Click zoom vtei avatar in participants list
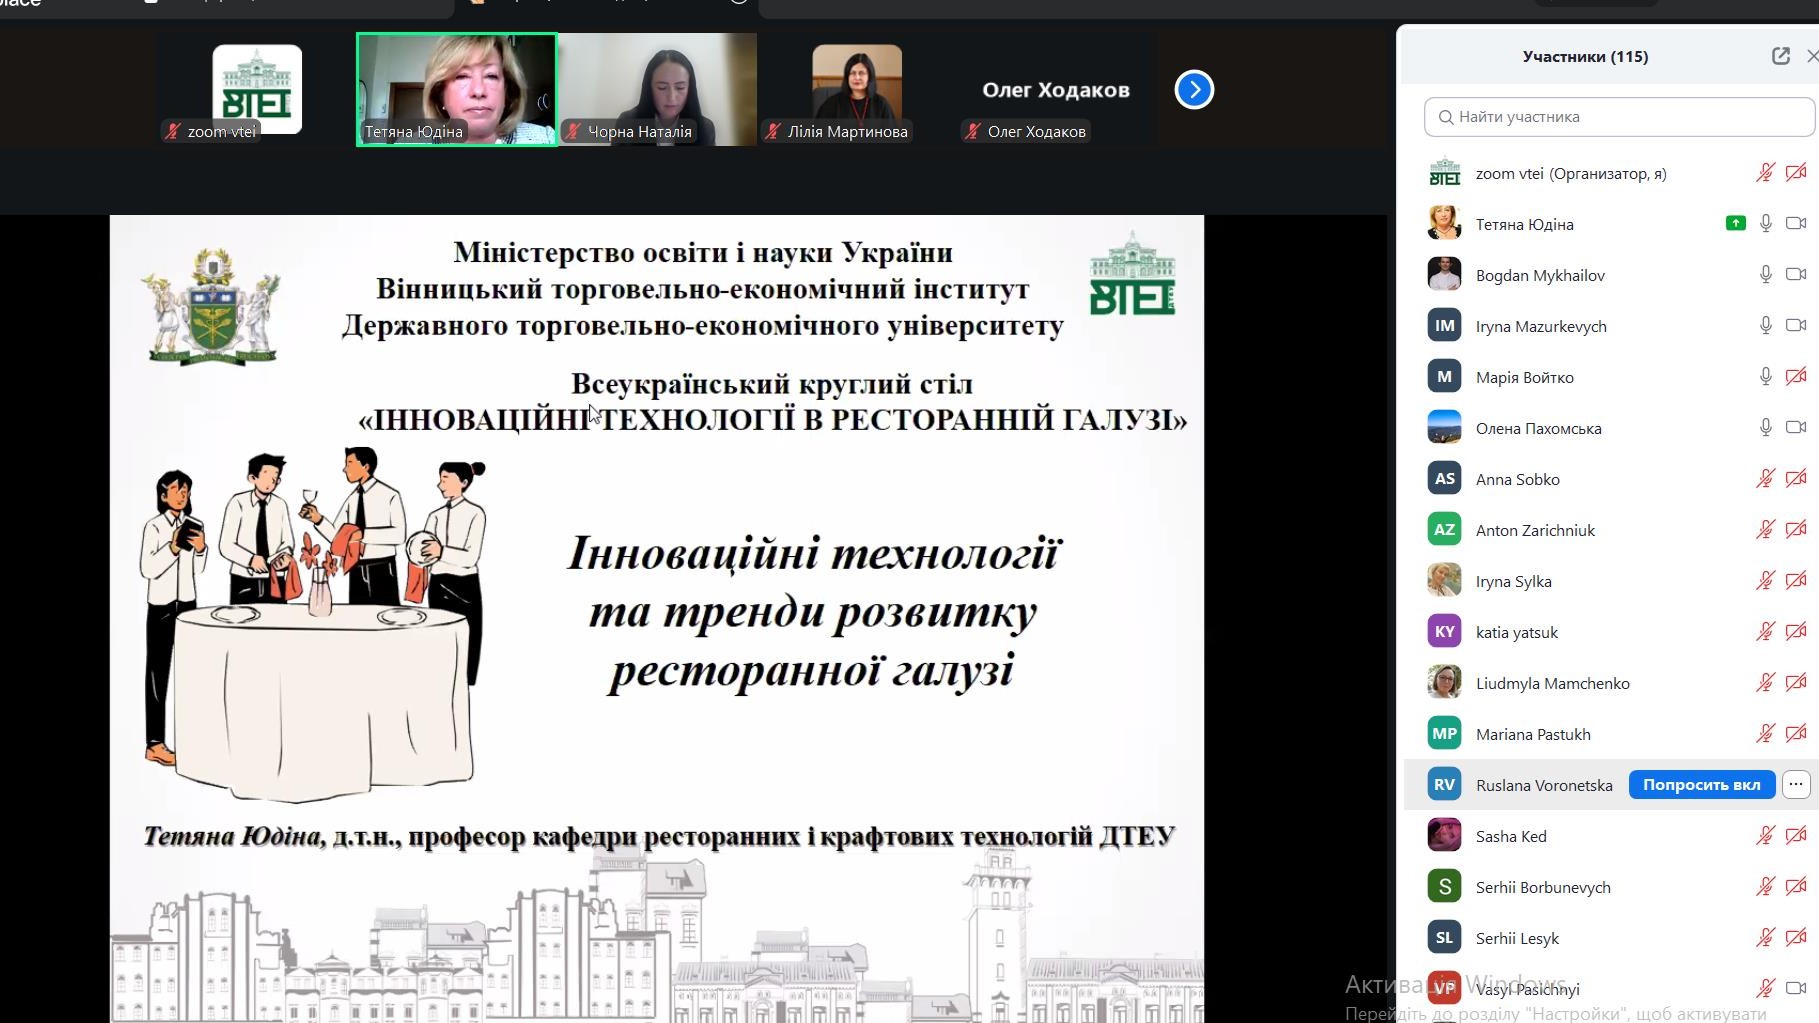 click(x=1444, y=173)
